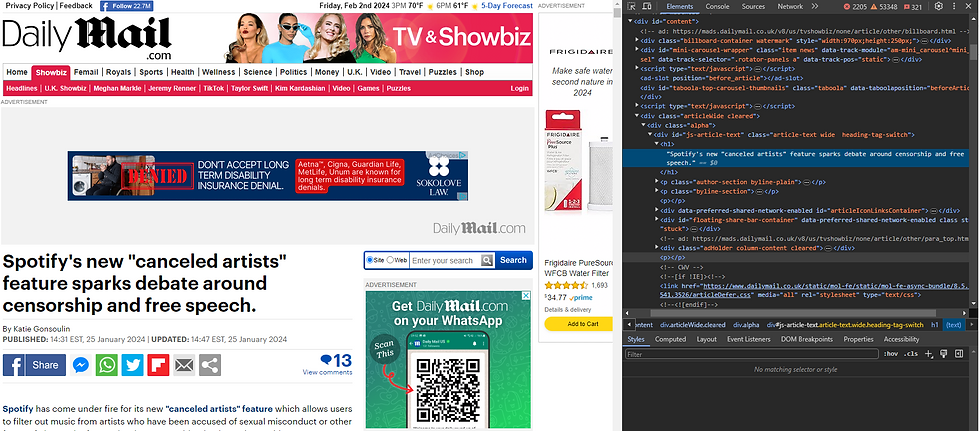Click the Login link
The image size is (980, 431).
coord(519,89)
